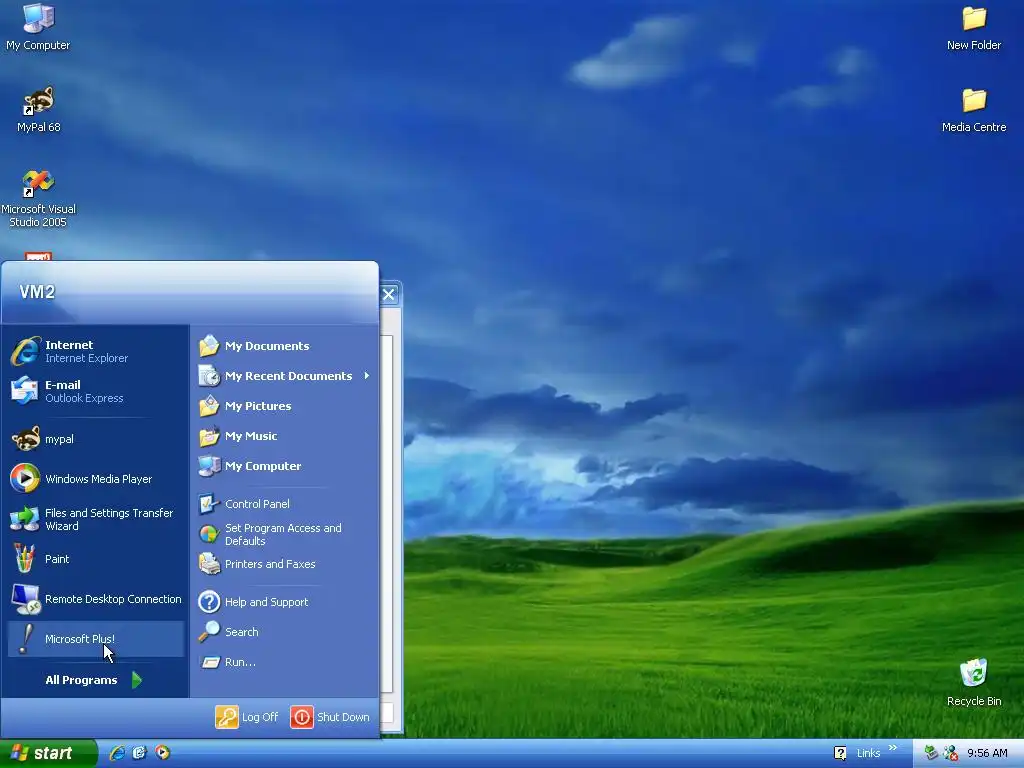Expand All Programs list

pos(93,680)
